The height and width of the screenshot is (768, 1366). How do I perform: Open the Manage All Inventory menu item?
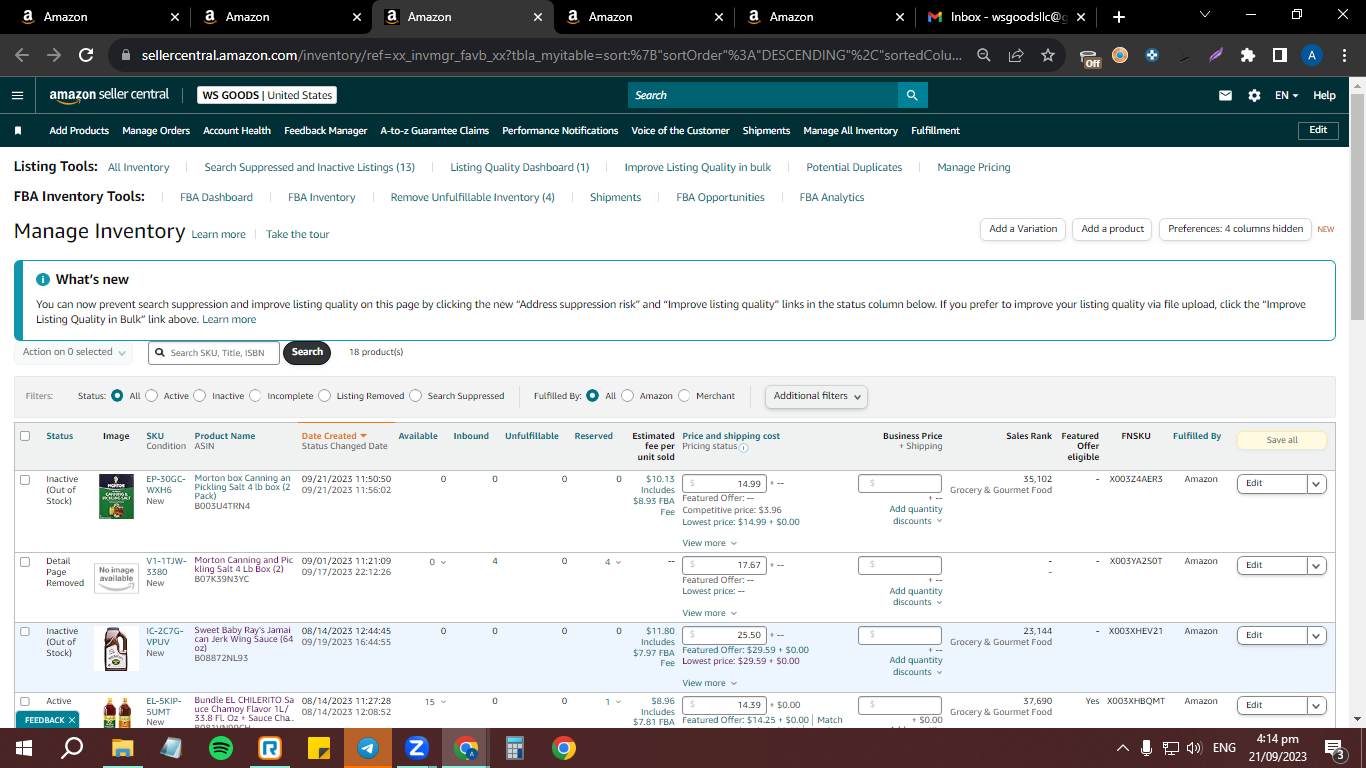click(x=850, y=131)
